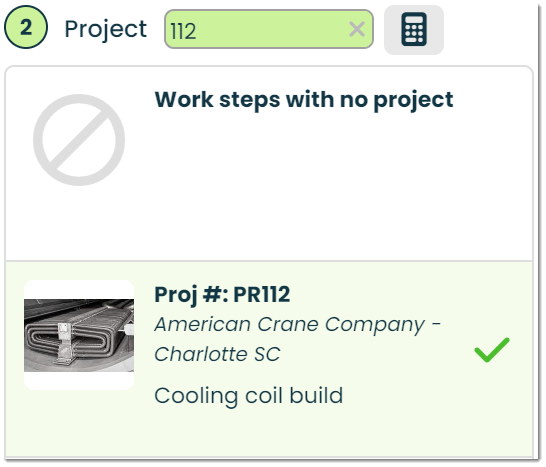The image size is (546, 467).
Task: Click the no-project prohibited circle icon
Action: (x=79, y=140)
